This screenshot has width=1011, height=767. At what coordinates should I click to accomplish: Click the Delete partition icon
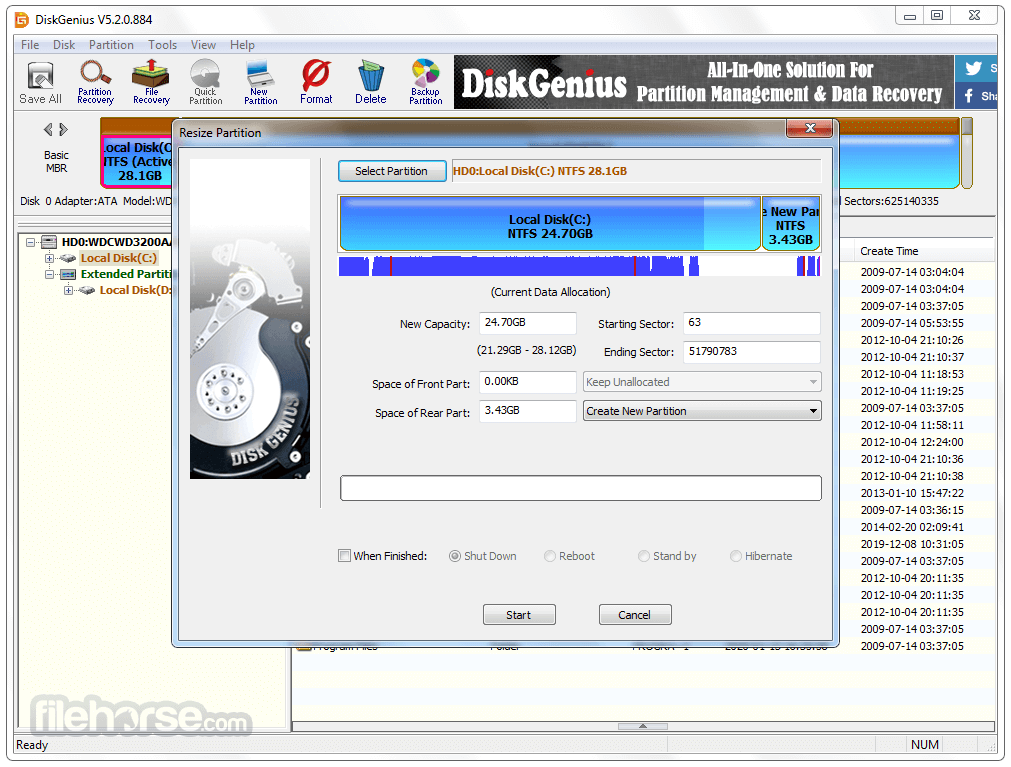371,83
